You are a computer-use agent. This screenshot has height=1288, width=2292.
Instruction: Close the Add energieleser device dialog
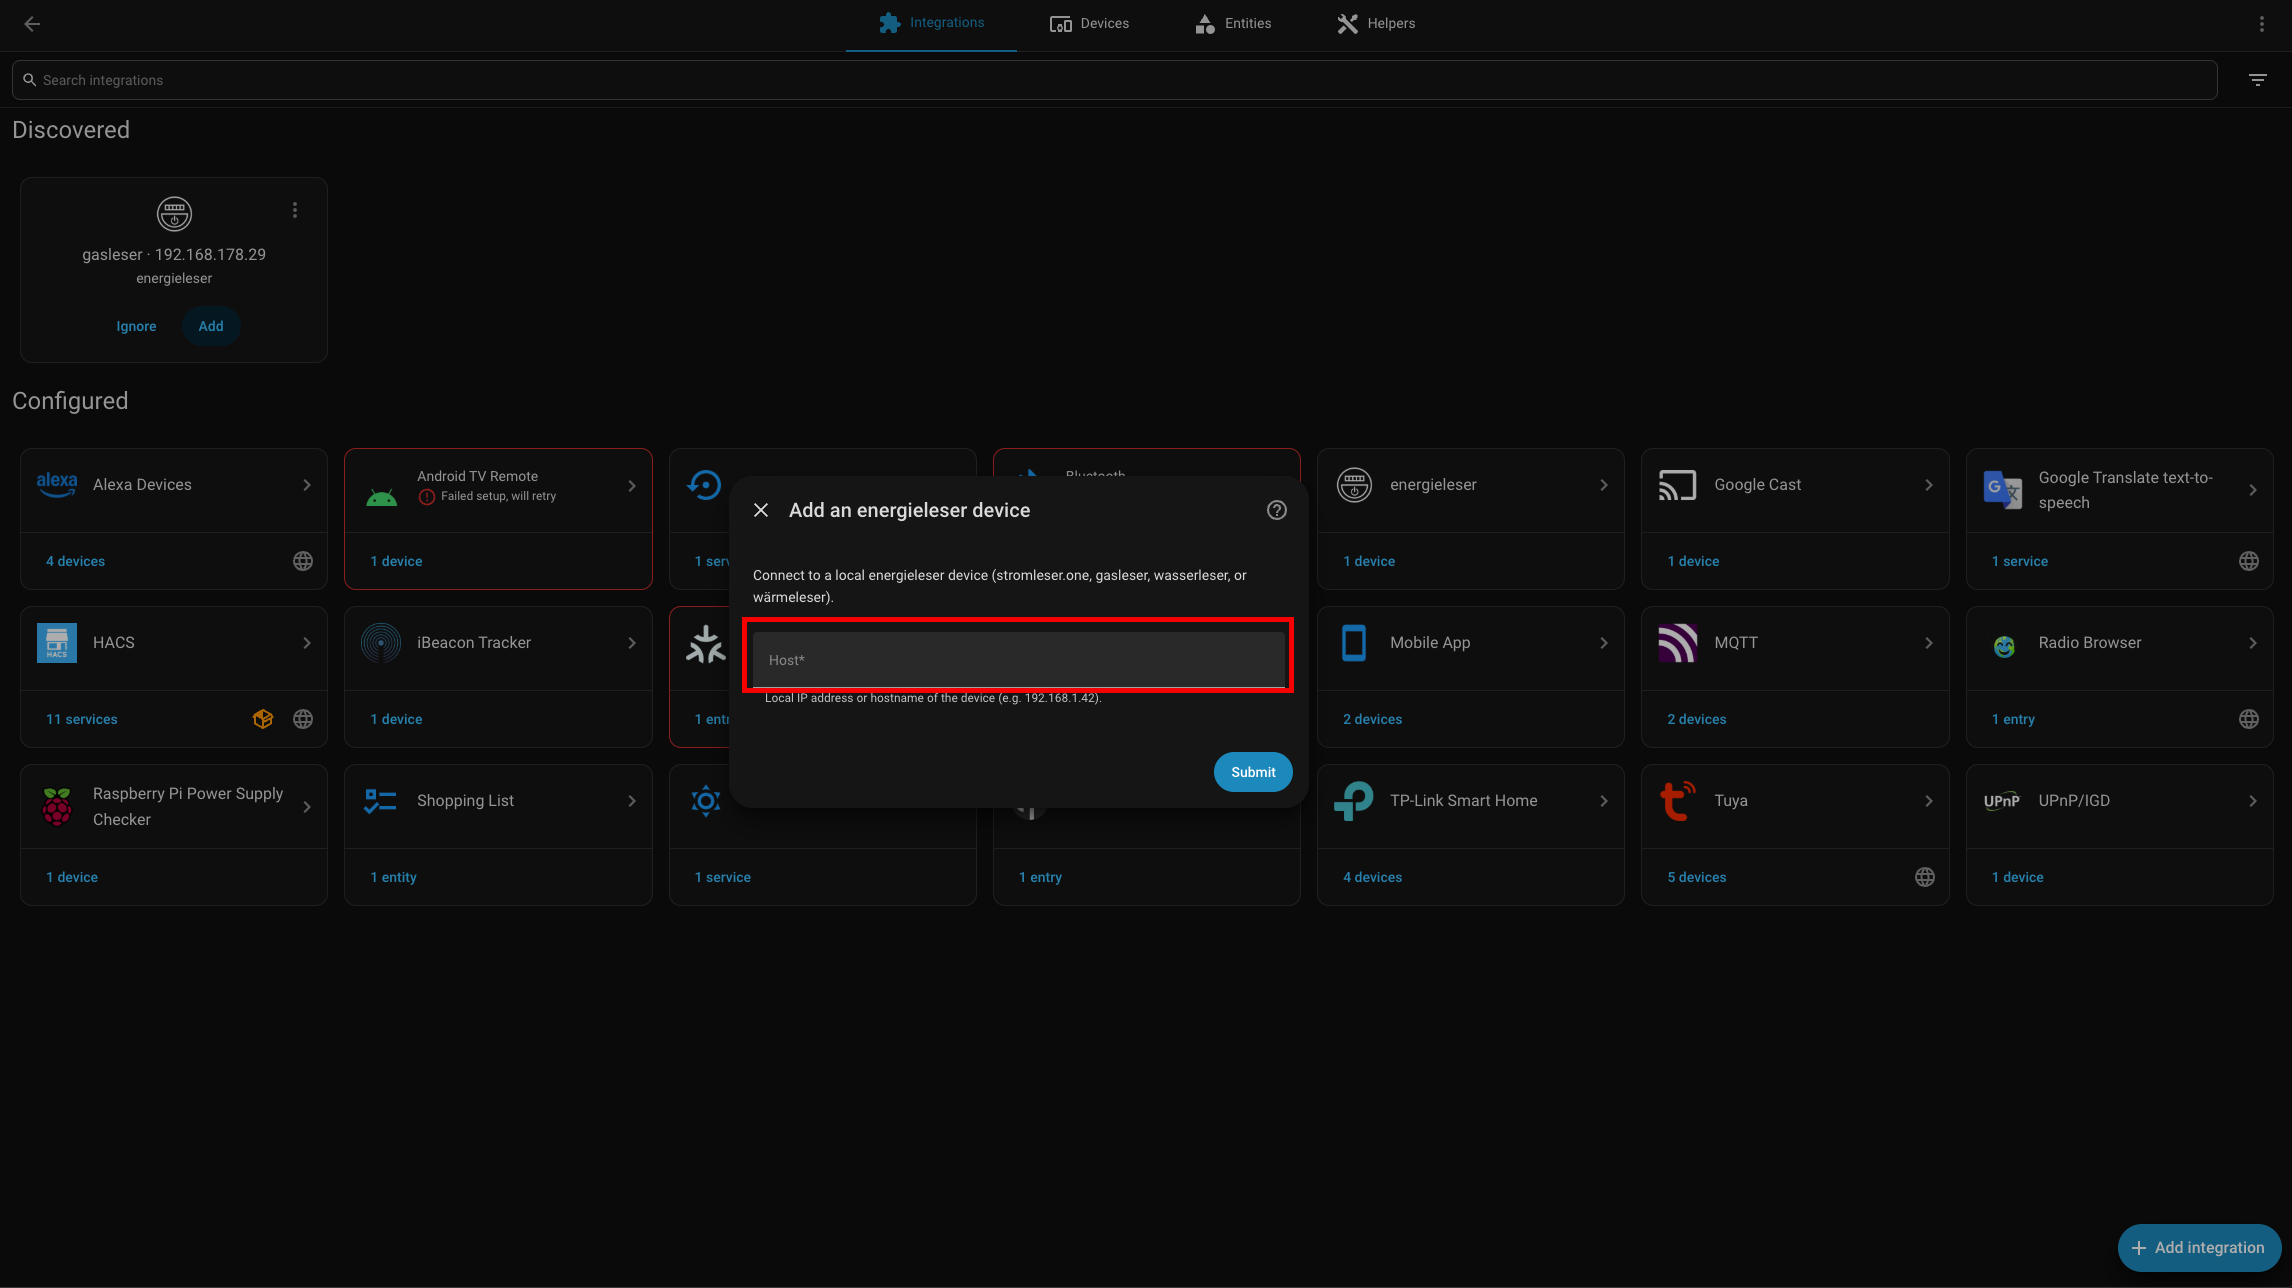pos(761,510)
